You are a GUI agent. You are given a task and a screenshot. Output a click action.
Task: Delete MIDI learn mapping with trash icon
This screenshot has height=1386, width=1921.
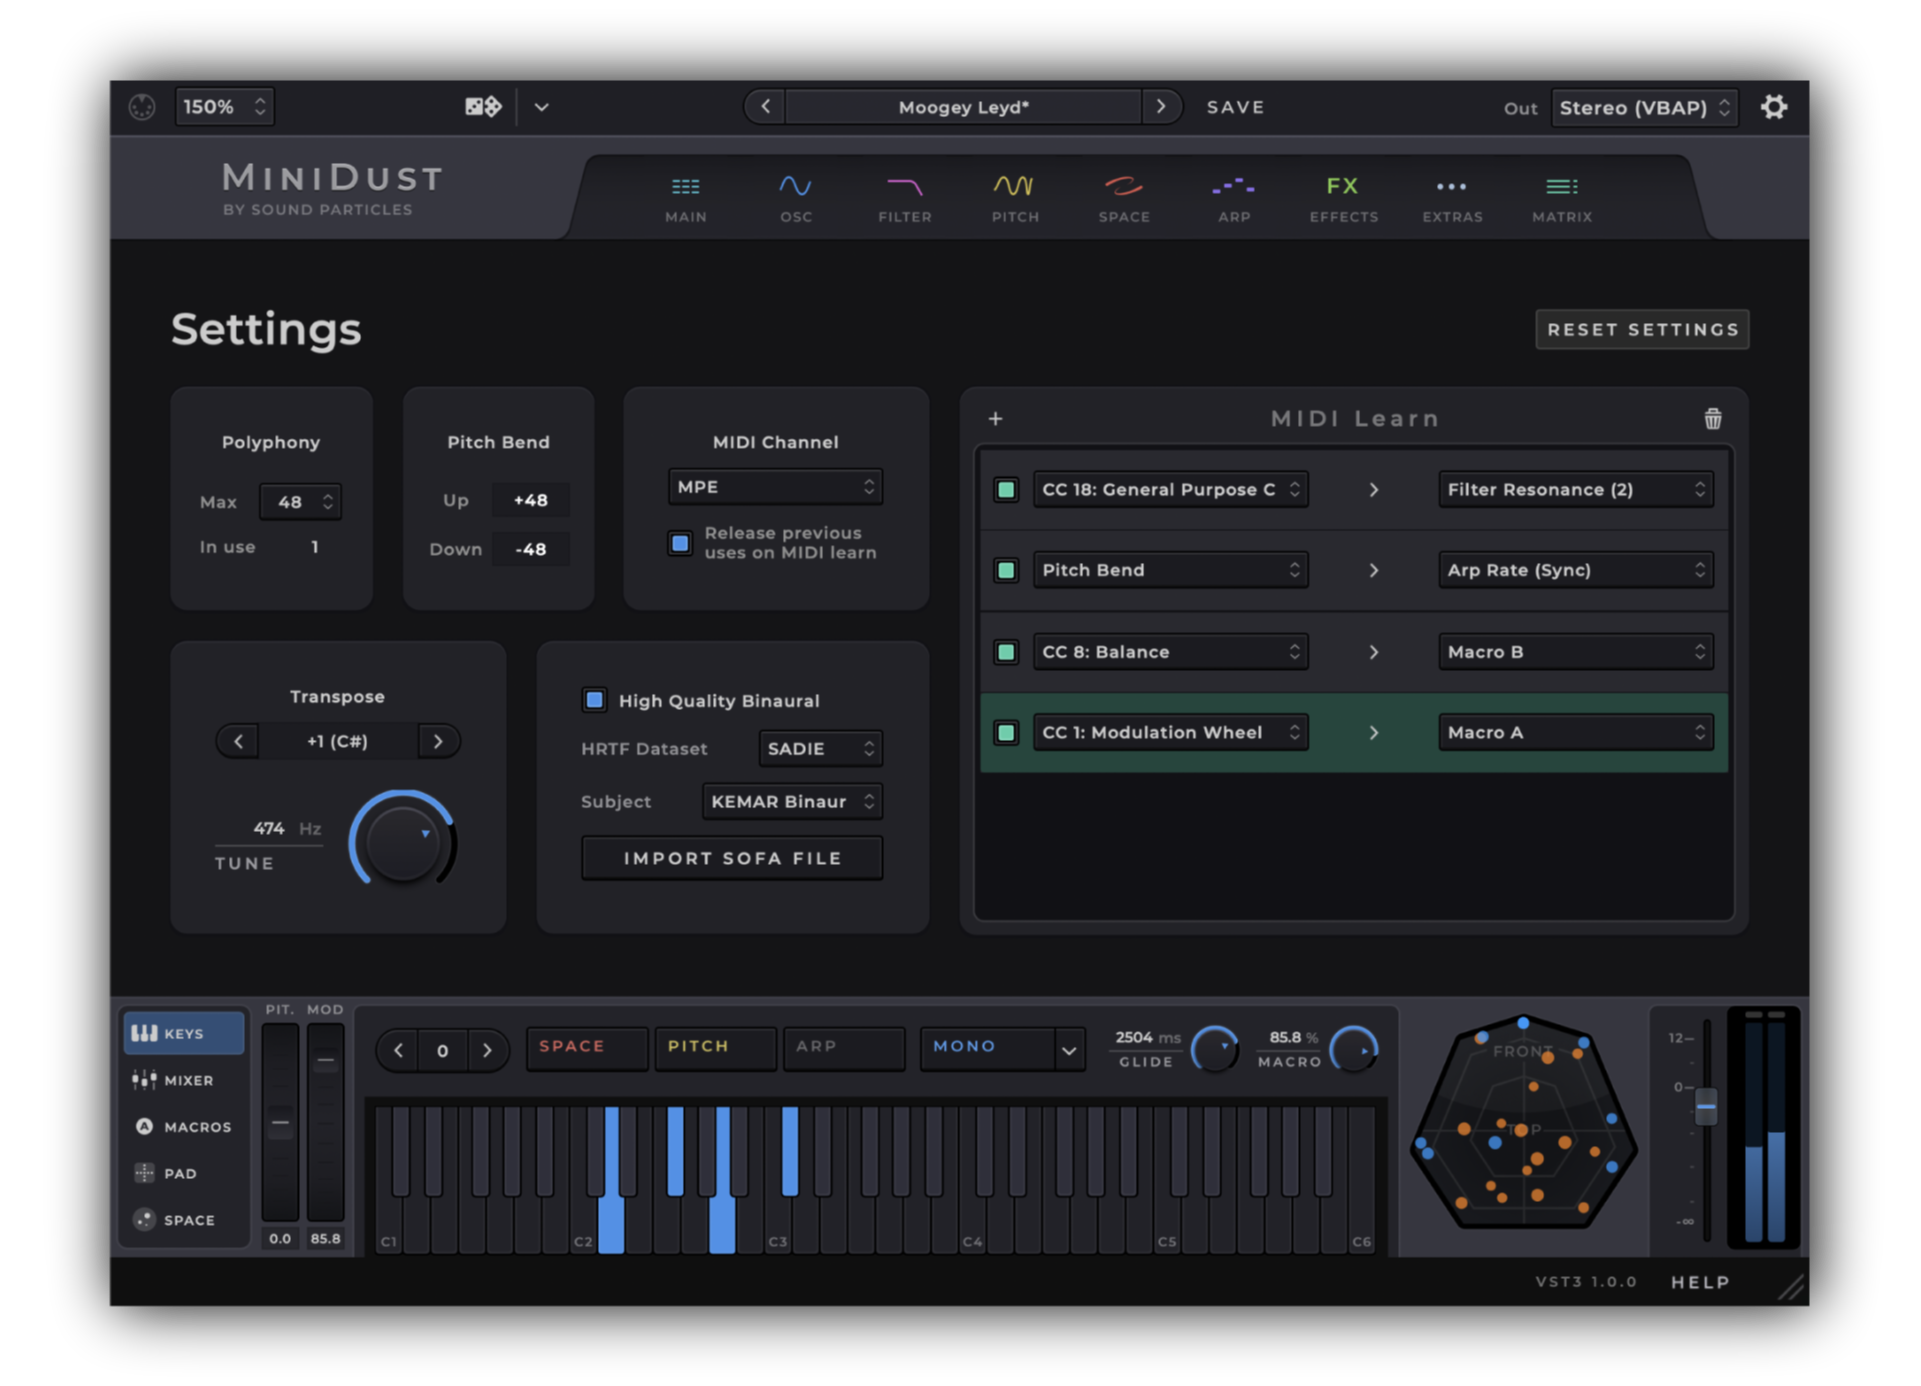tap(1712, 419)
